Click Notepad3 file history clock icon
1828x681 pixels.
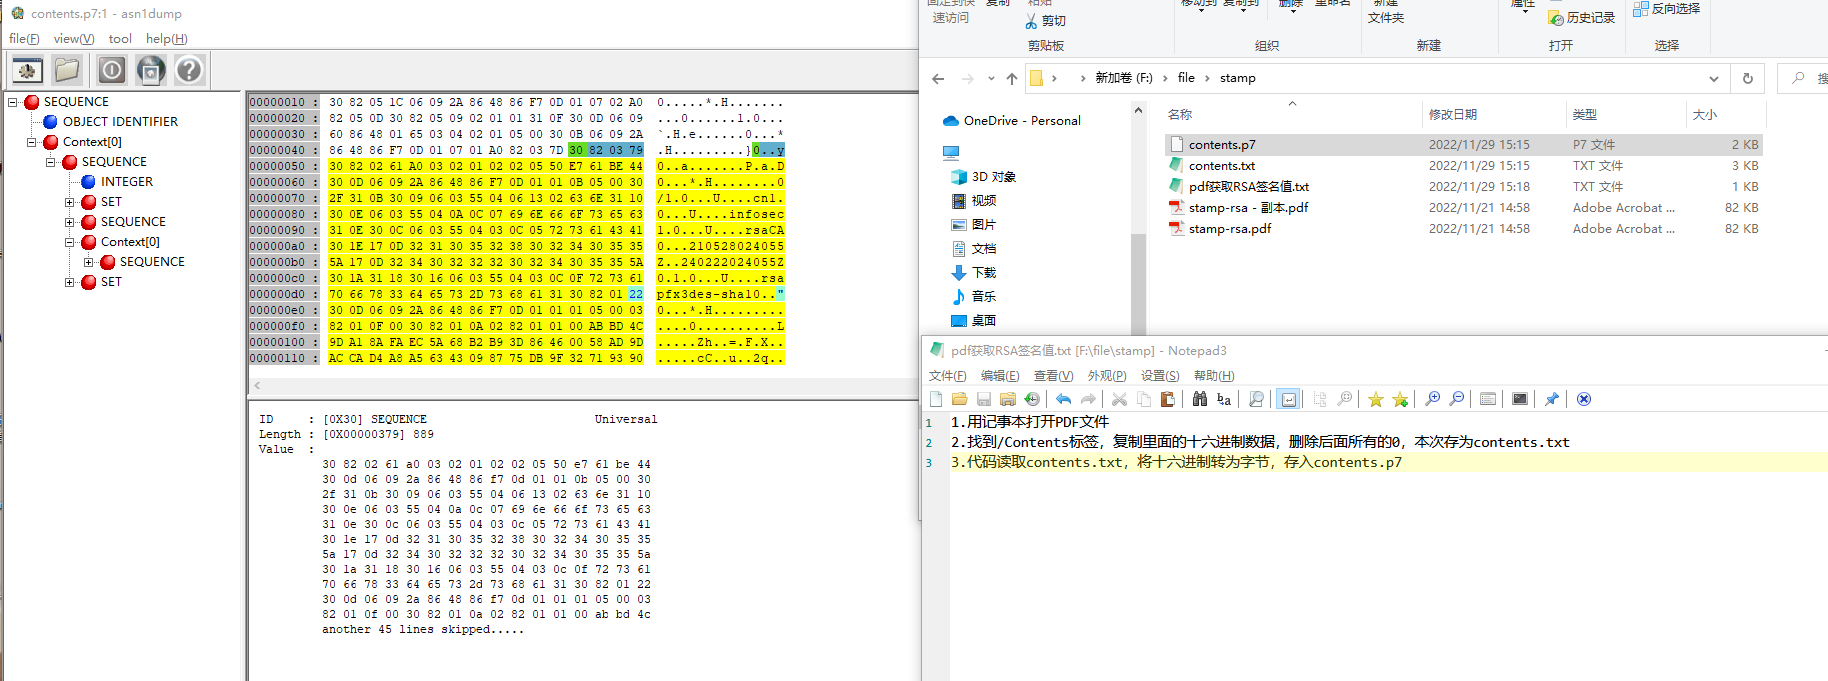tap(1032, 399)
